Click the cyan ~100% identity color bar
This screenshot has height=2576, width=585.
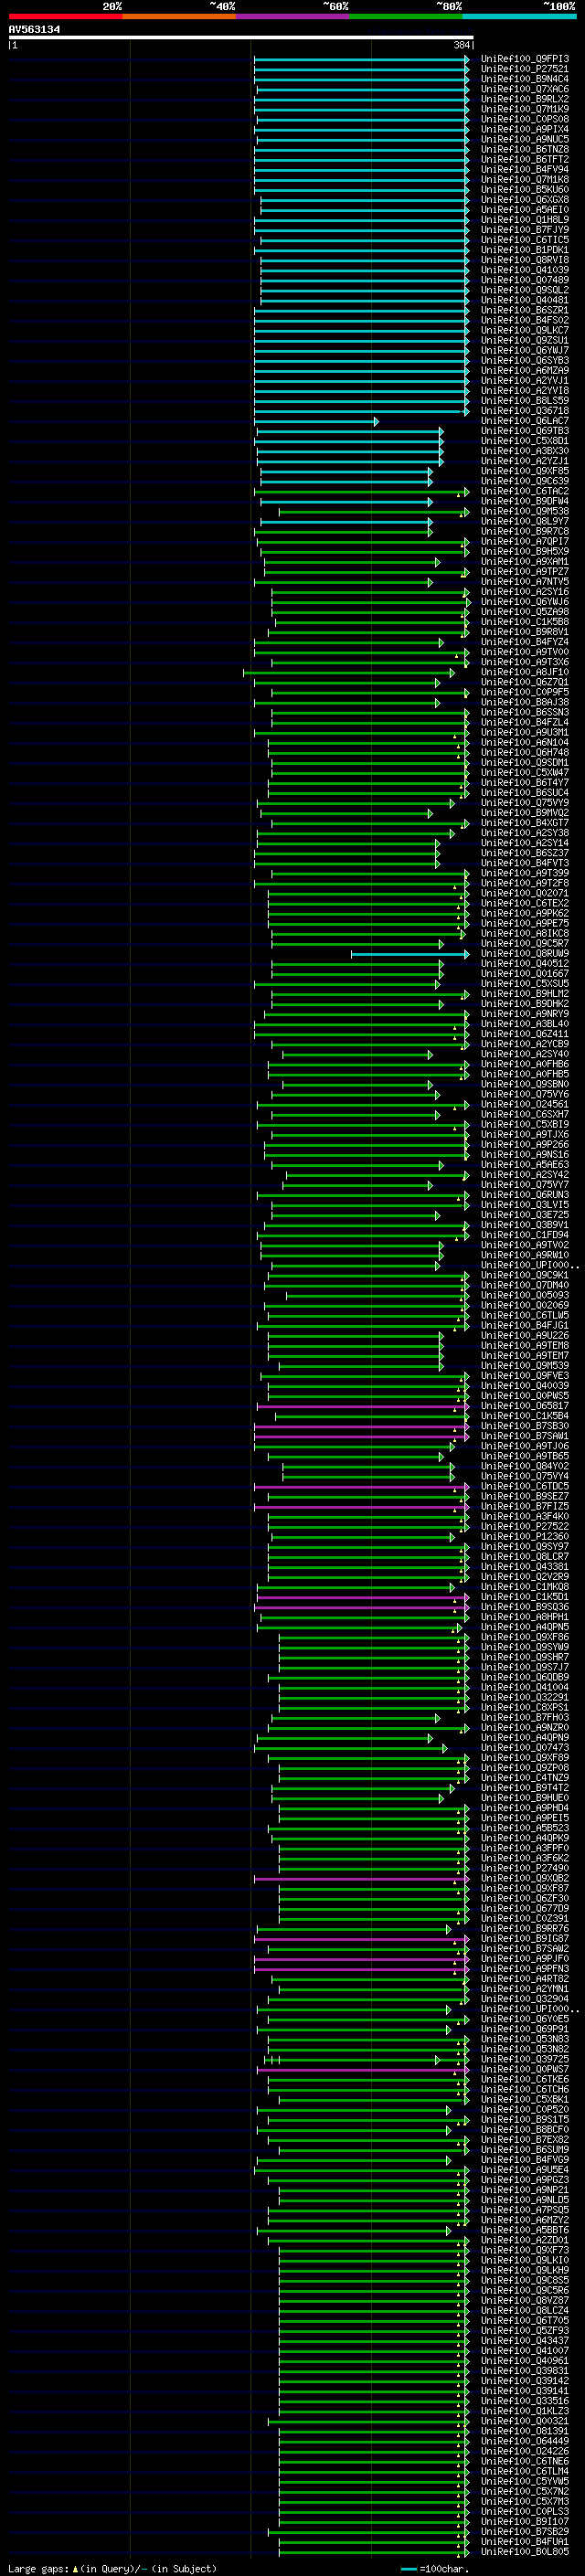pyautogui.click(x=520, y=17)
